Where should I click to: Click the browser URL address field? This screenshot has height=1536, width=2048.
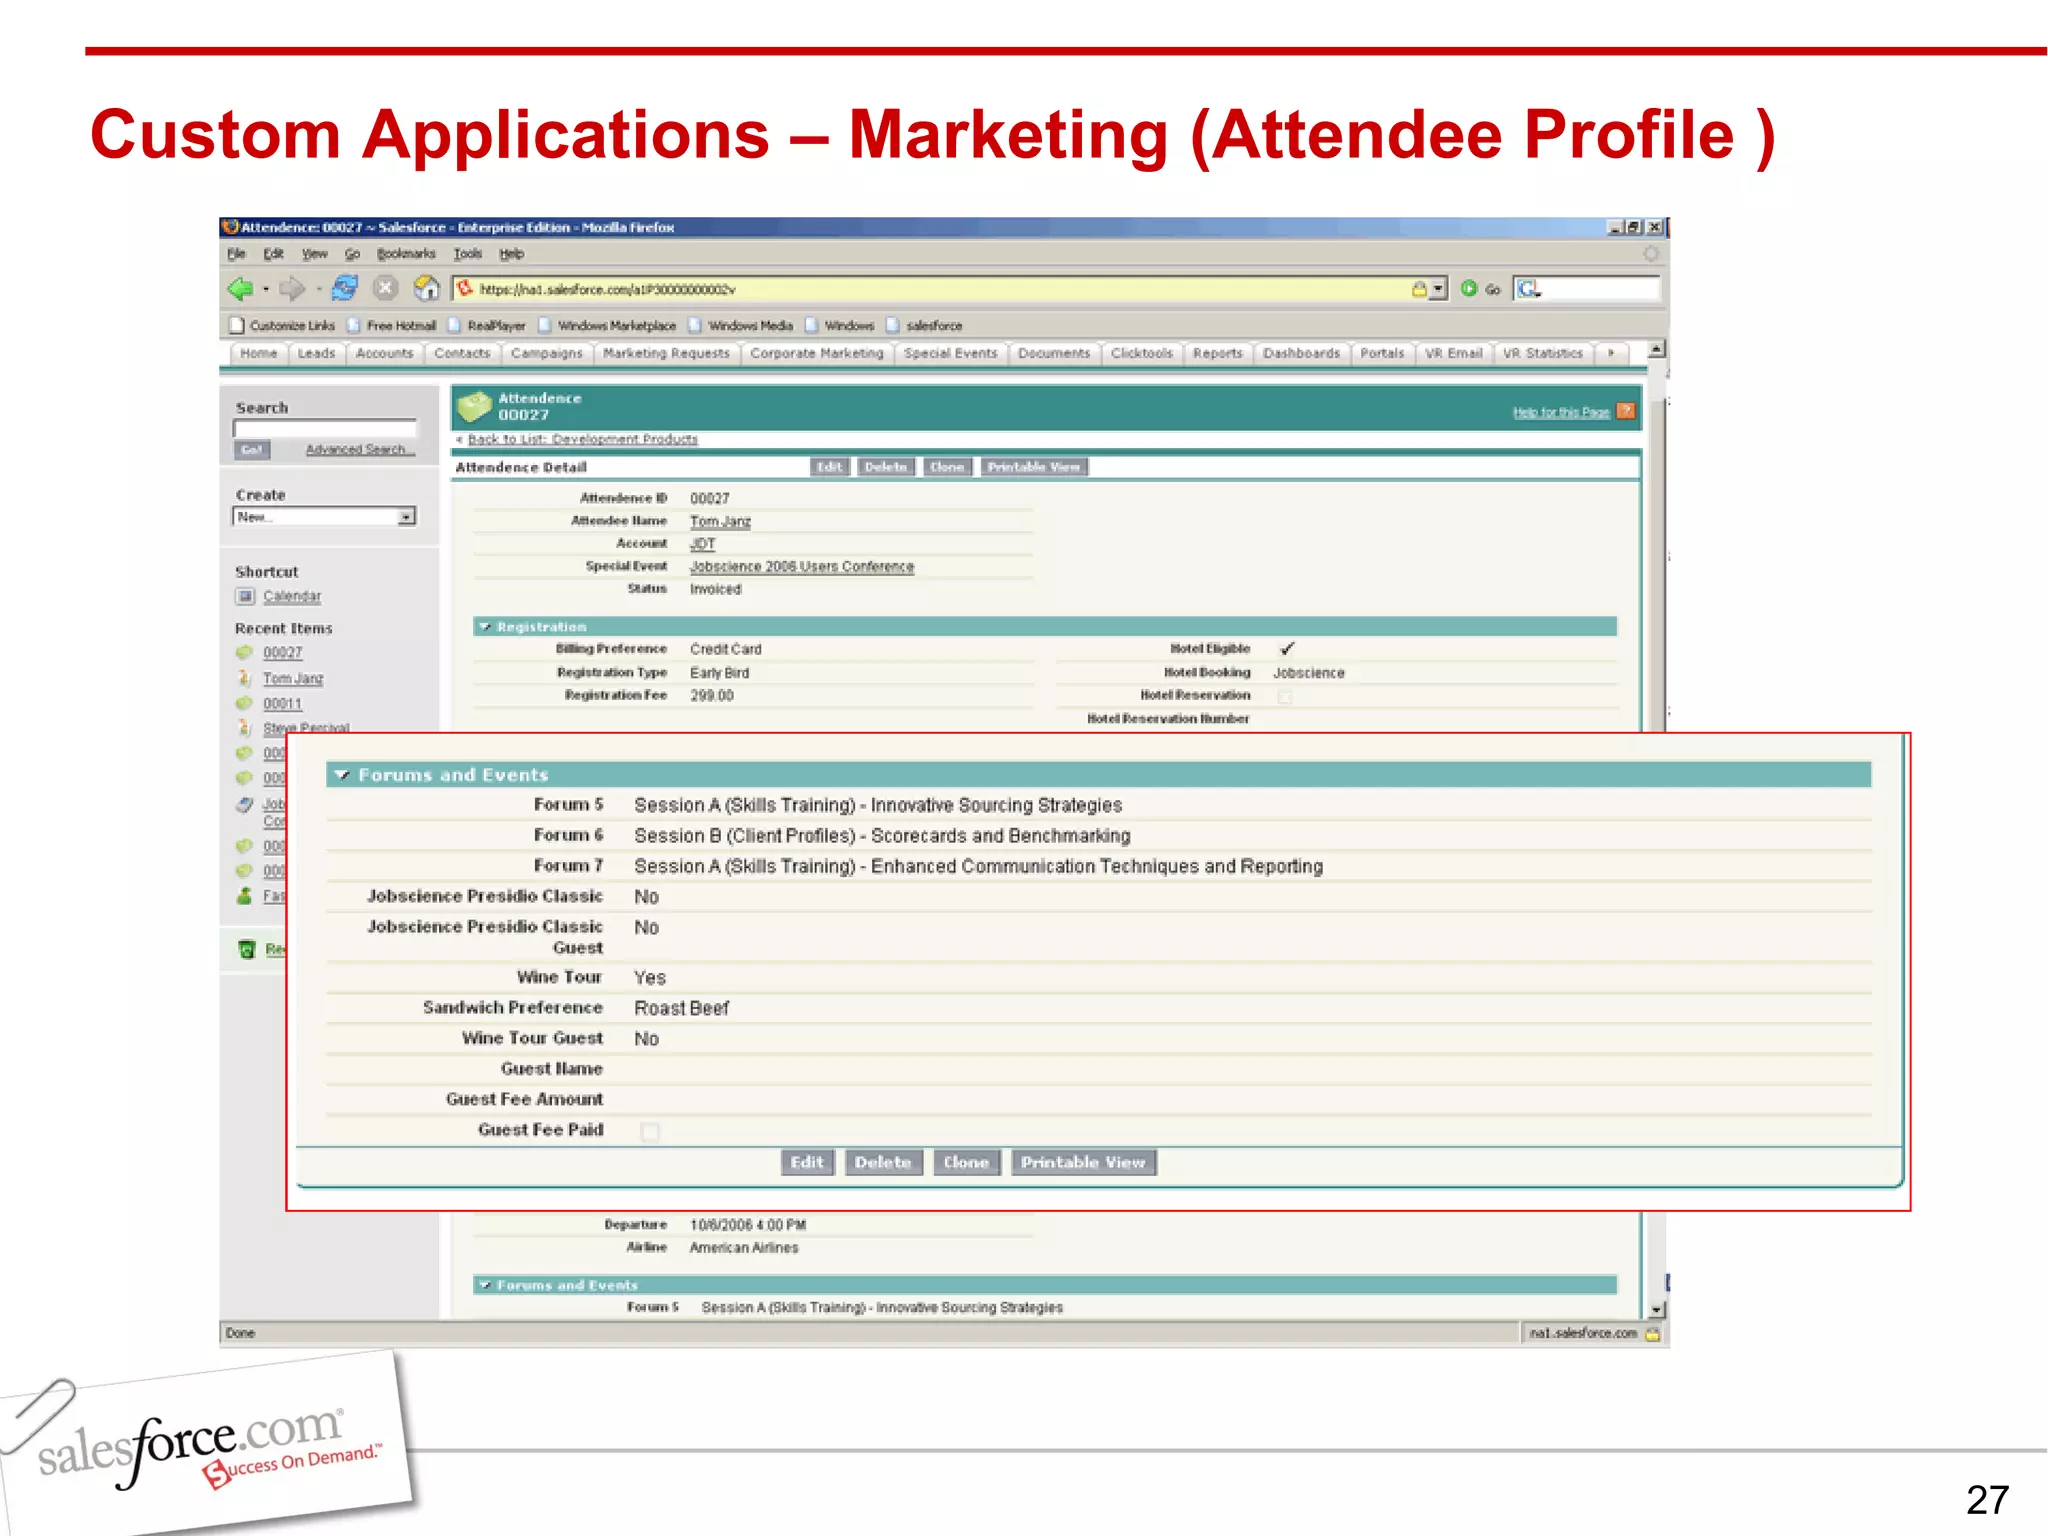coord(940,289)
